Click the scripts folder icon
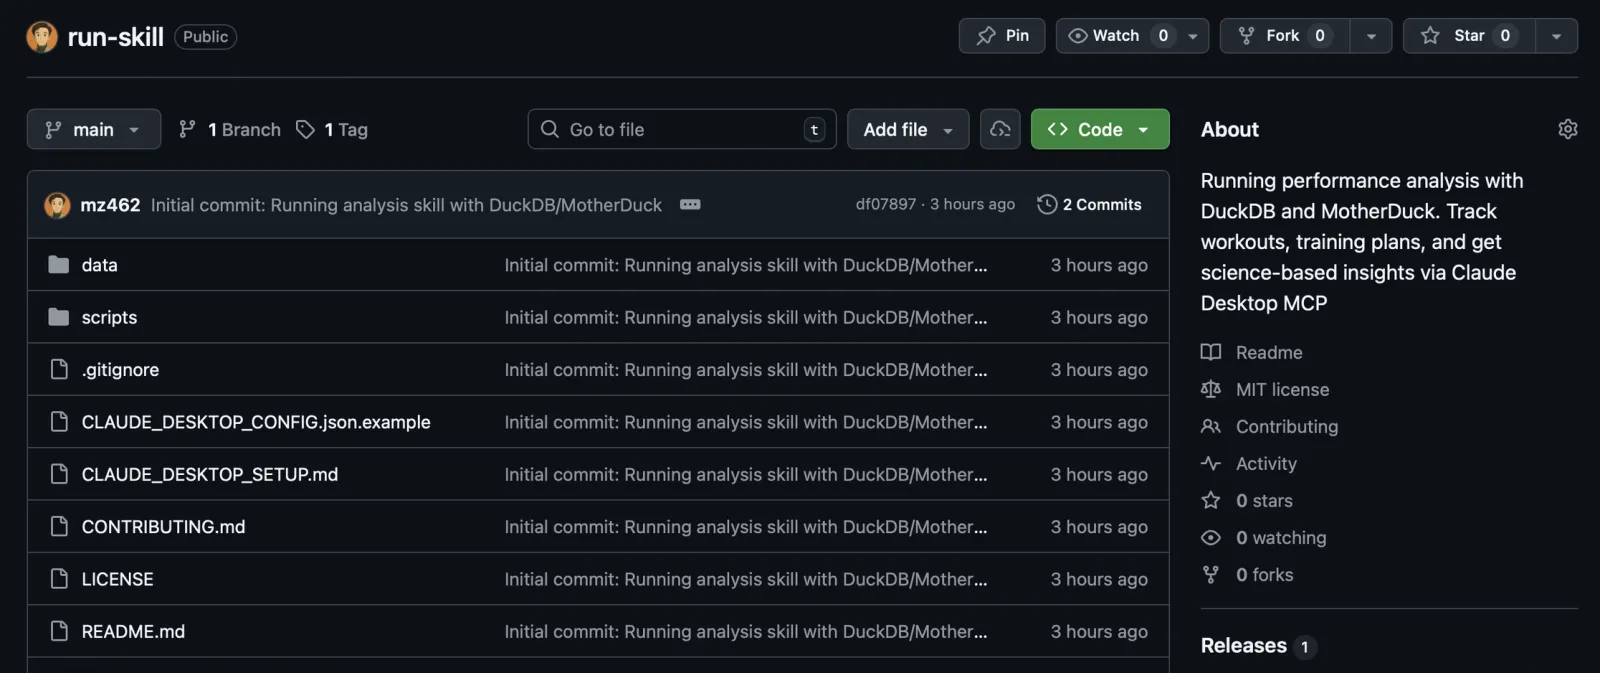Screen dimensions: 1600x673 pyautogui.click(x=59, y=317)
